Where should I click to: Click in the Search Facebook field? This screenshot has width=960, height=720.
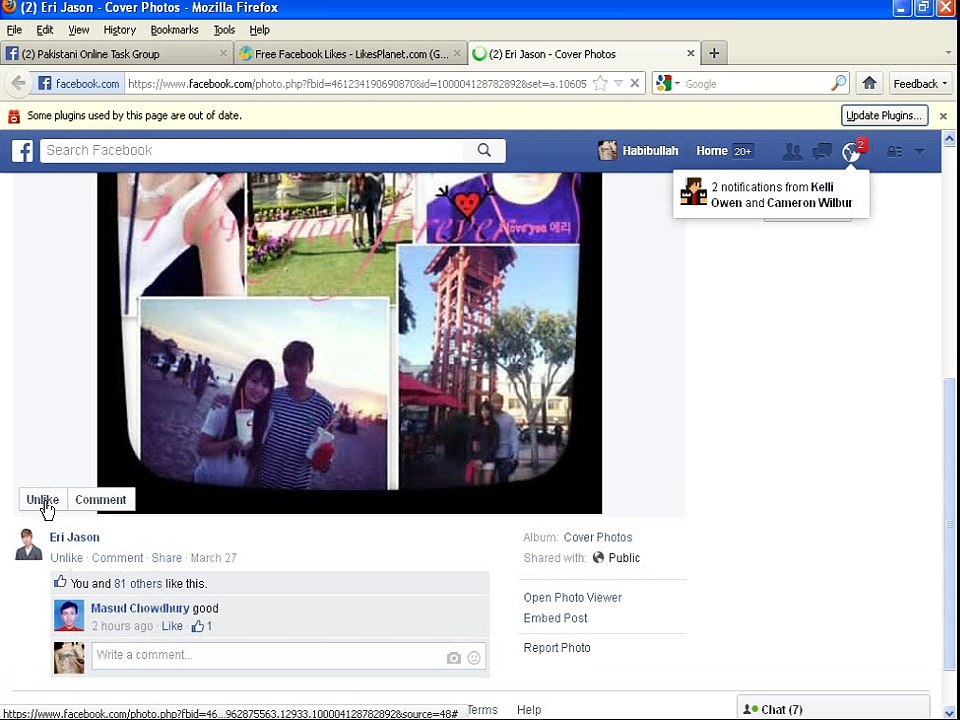(252, 151)
